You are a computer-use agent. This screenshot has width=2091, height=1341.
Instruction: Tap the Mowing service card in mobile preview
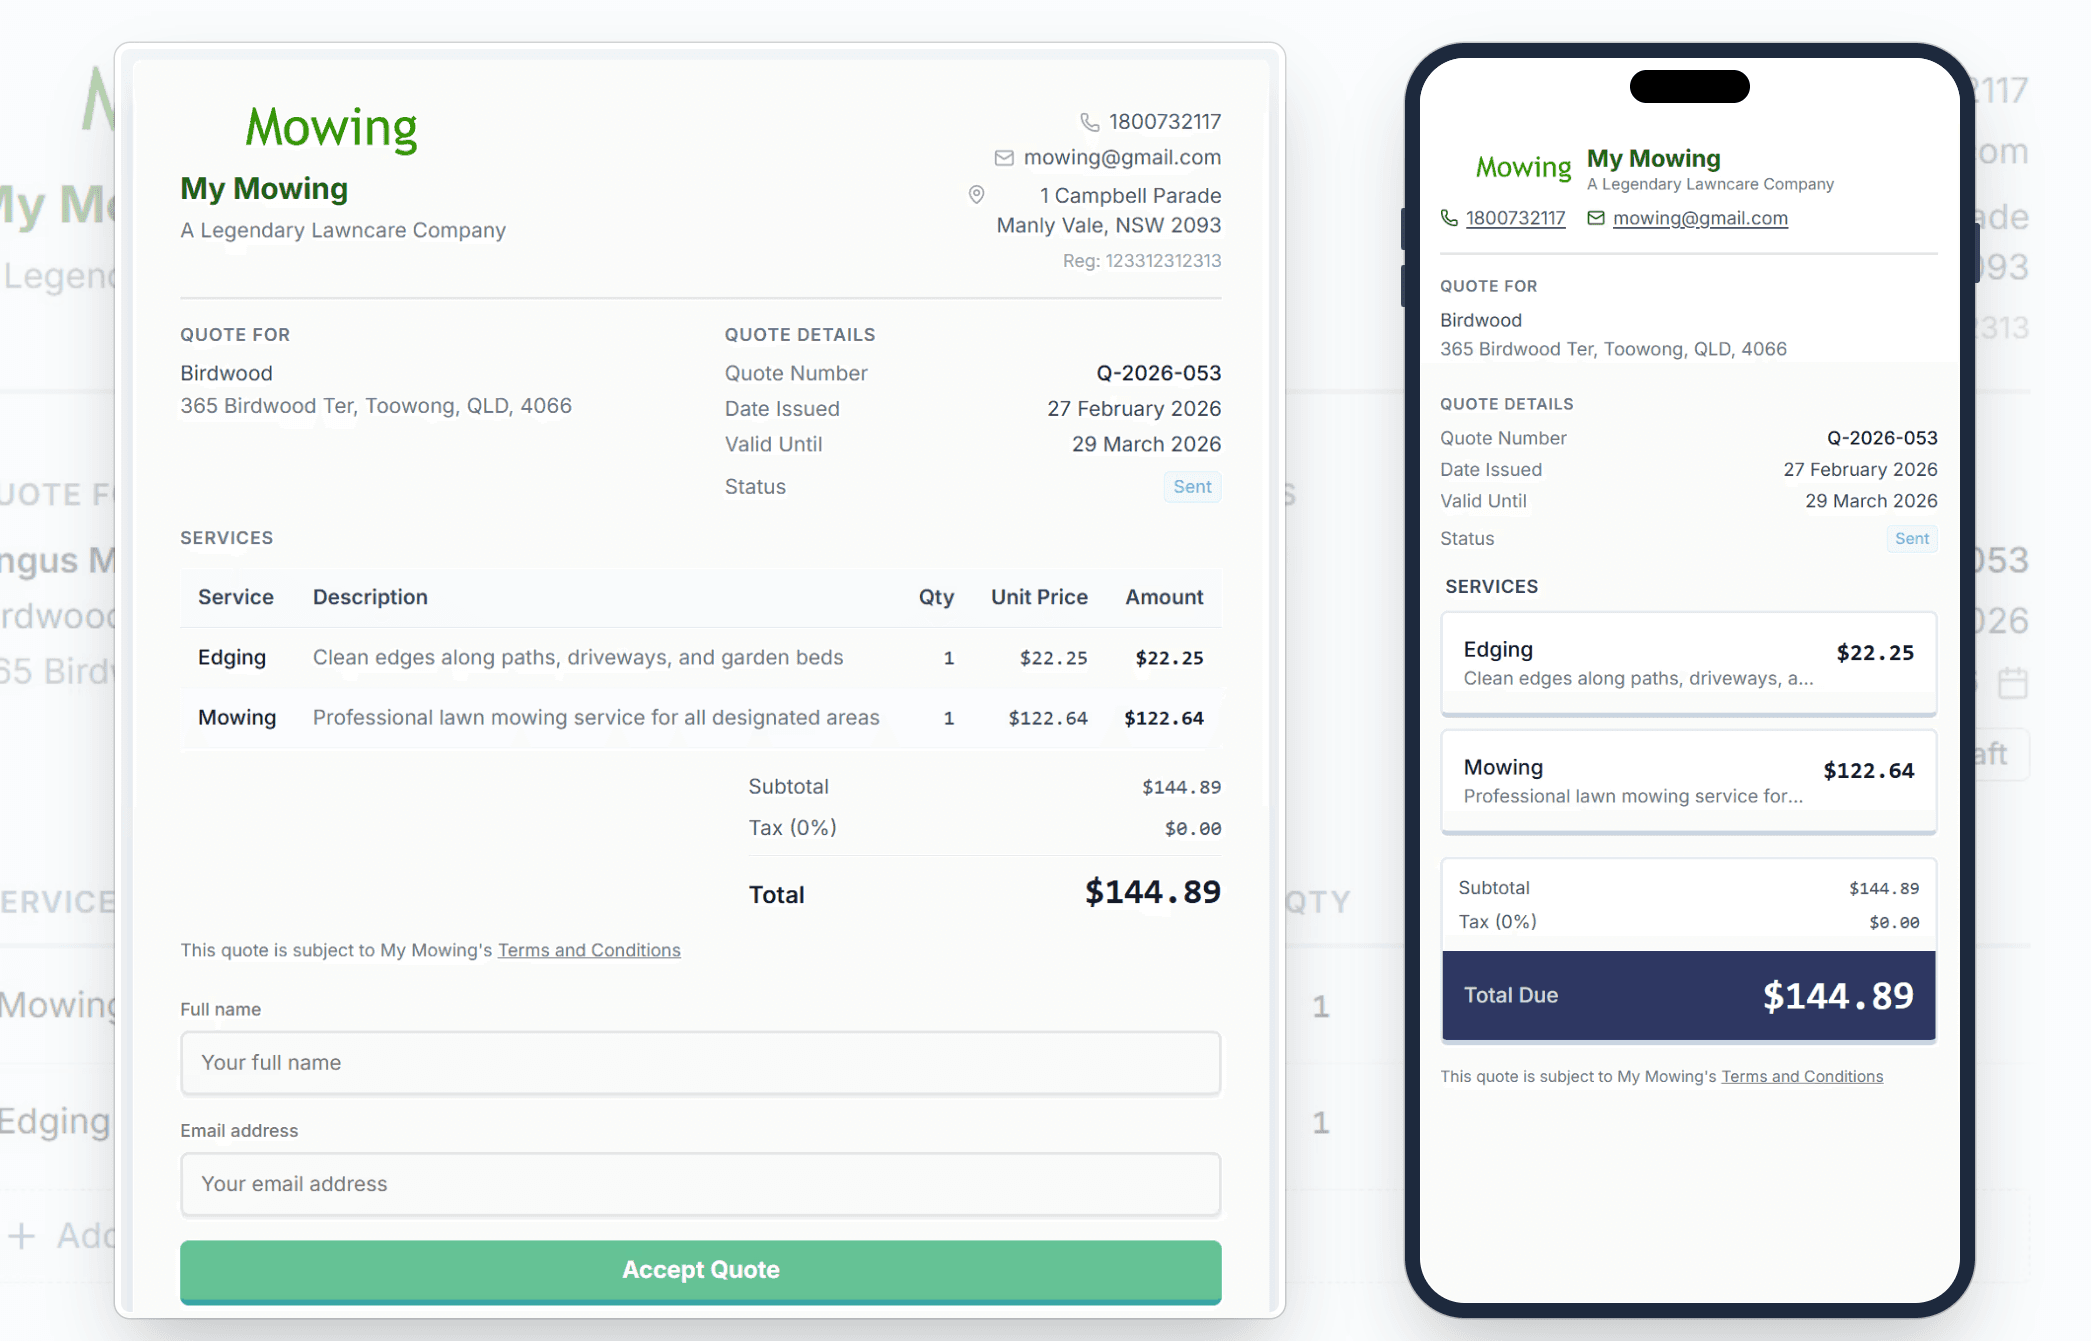click(1688, 781)
